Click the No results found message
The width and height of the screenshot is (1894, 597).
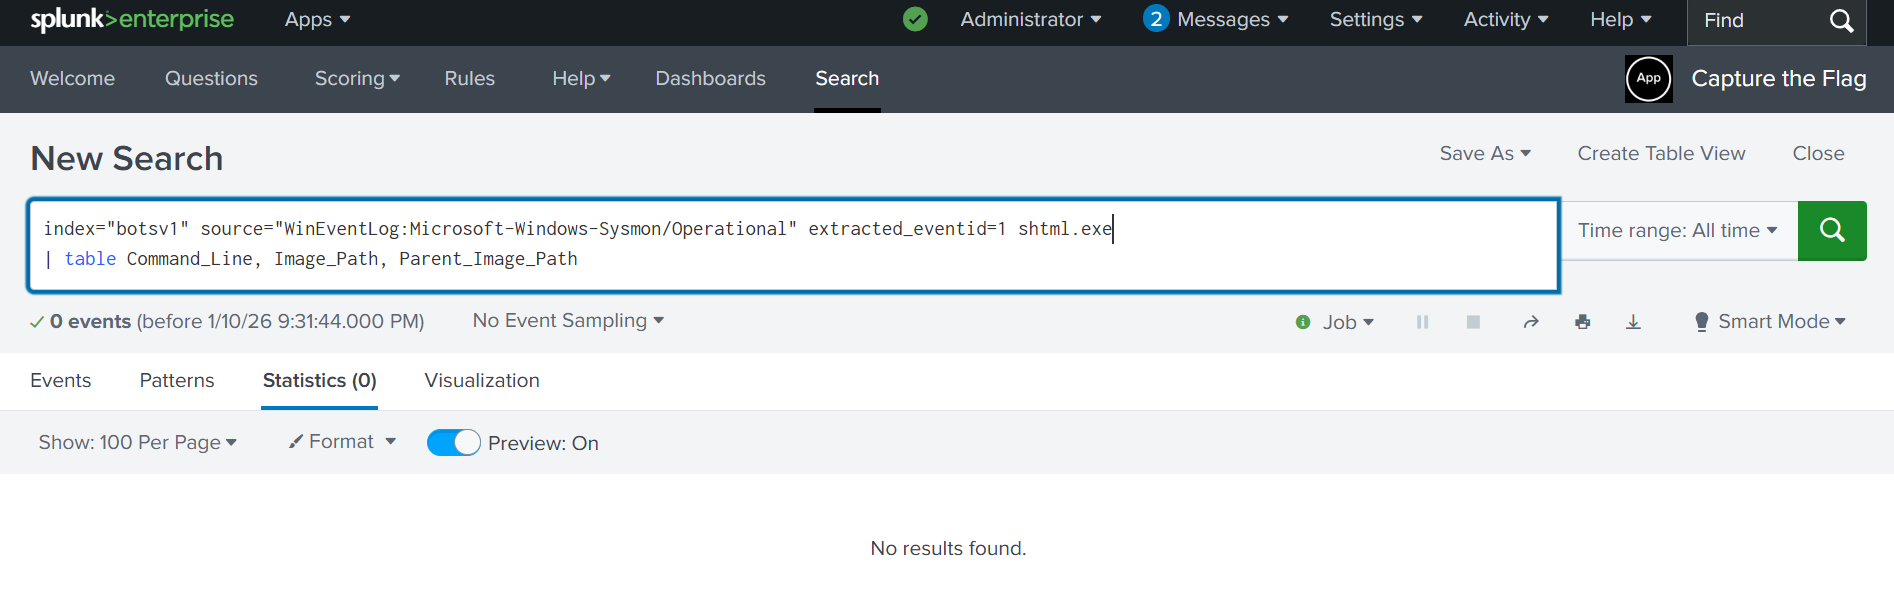tap(948, 548)
